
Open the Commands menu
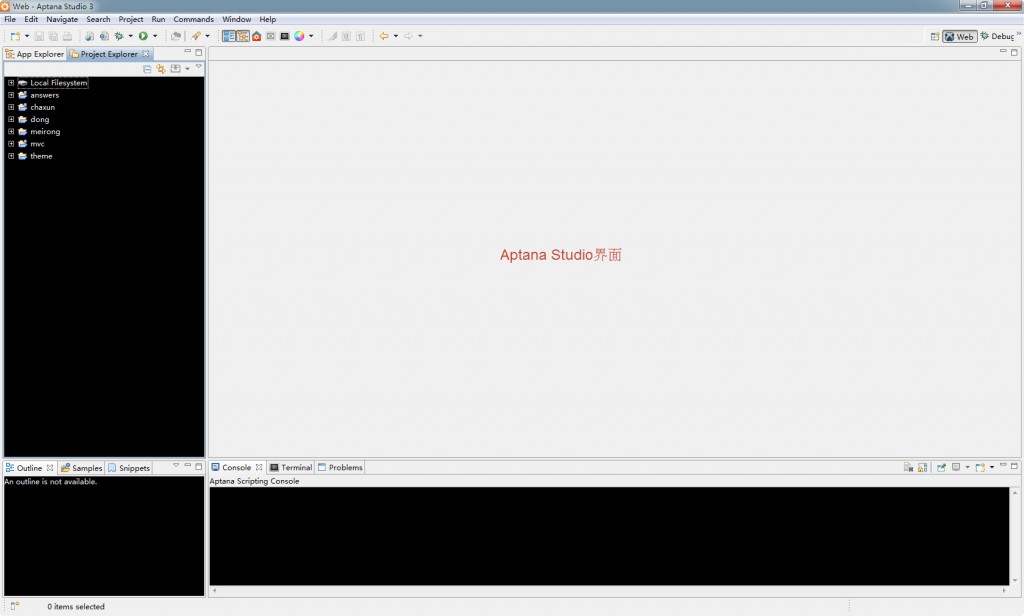(x=193, y=18)
